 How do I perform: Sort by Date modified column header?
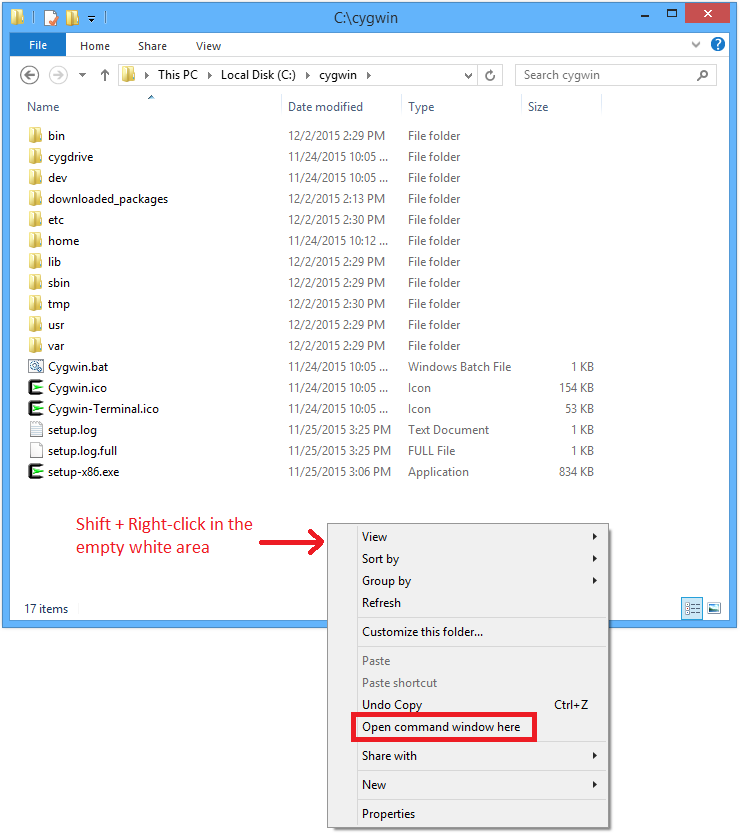pyautogui.click(x=325, y=107)
